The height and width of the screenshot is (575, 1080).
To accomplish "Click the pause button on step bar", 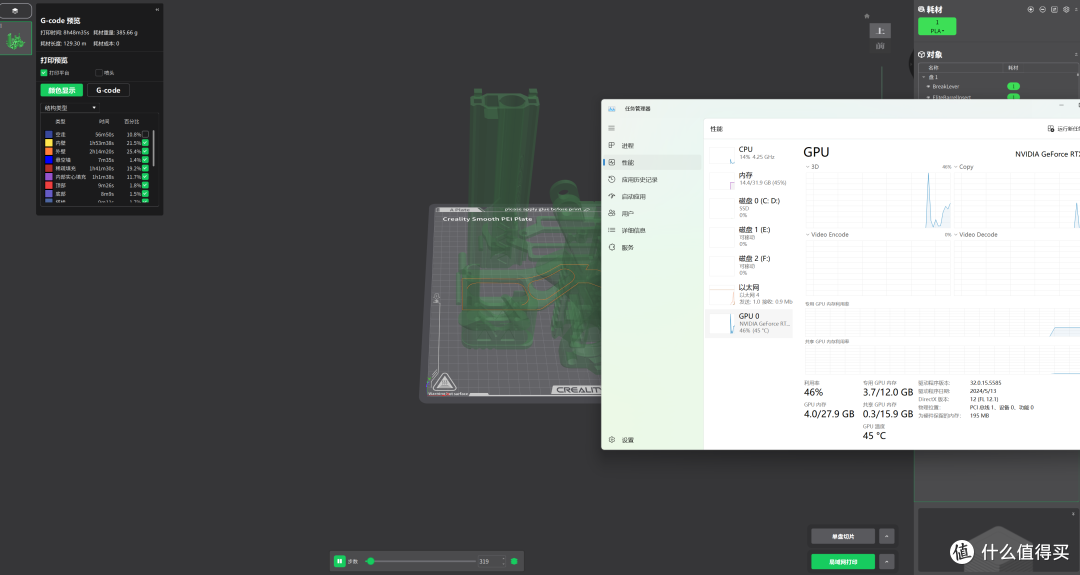I will [340, 561].
